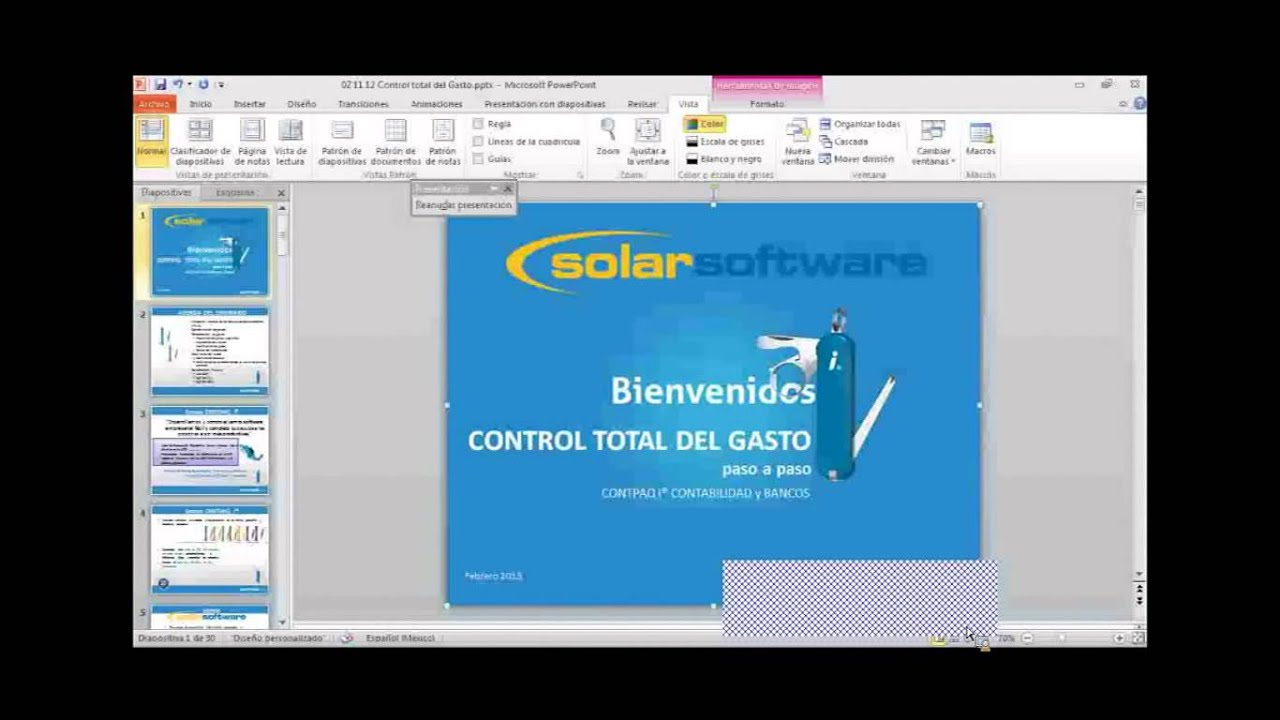Click next slide arrow on editor scrollbar
The width and height of the screenshot is (1280, 720).
[x=1139, y=600]
